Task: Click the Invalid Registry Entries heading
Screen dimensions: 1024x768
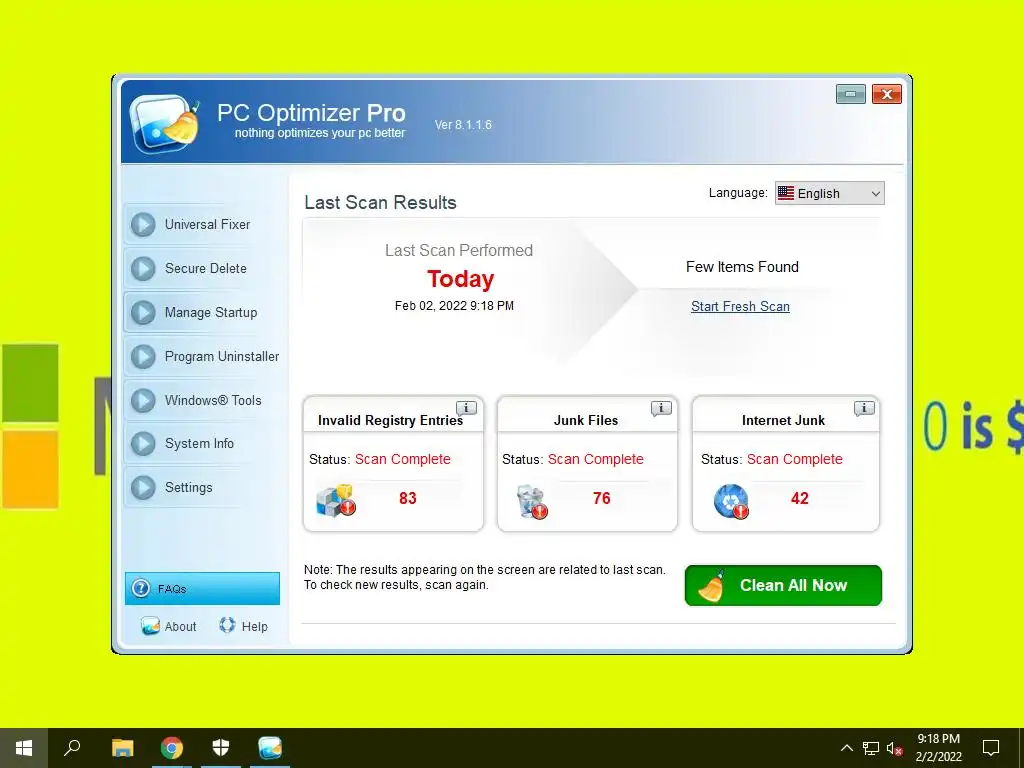Action: click(391, 420)
